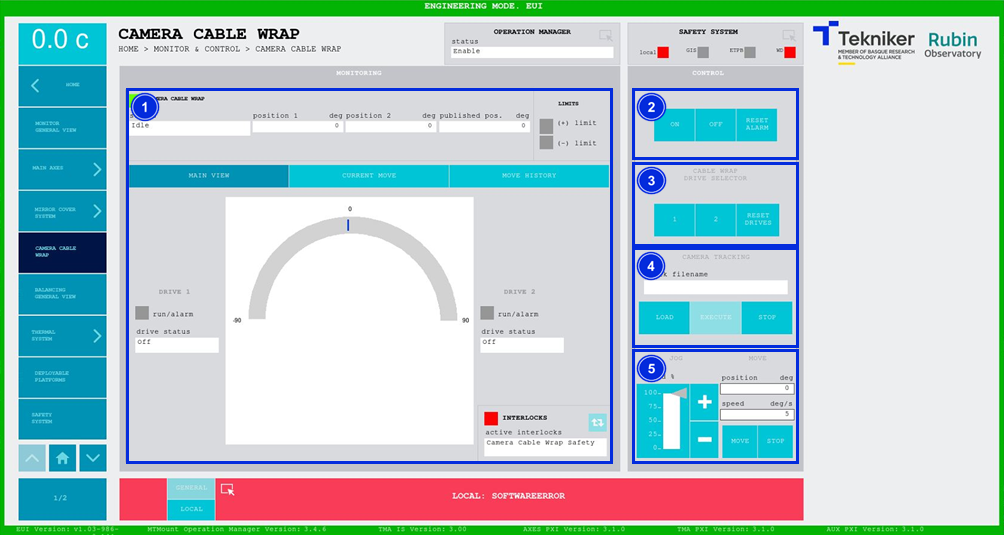The width and height of the screenshot is (1004, 535).
Task: Click the Move button
Action: tap(740, 442)
